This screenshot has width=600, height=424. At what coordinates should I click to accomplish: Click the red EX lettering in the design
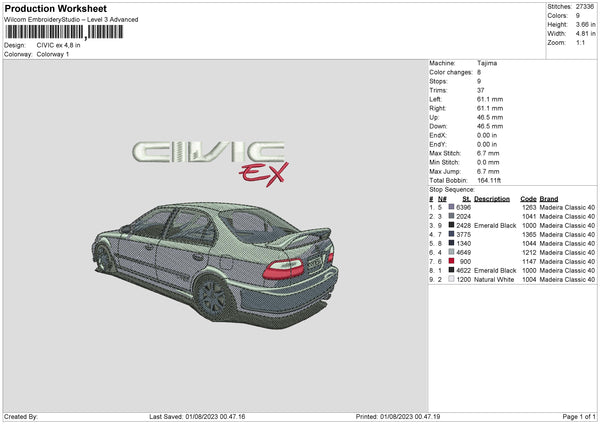tap(263, 174)
